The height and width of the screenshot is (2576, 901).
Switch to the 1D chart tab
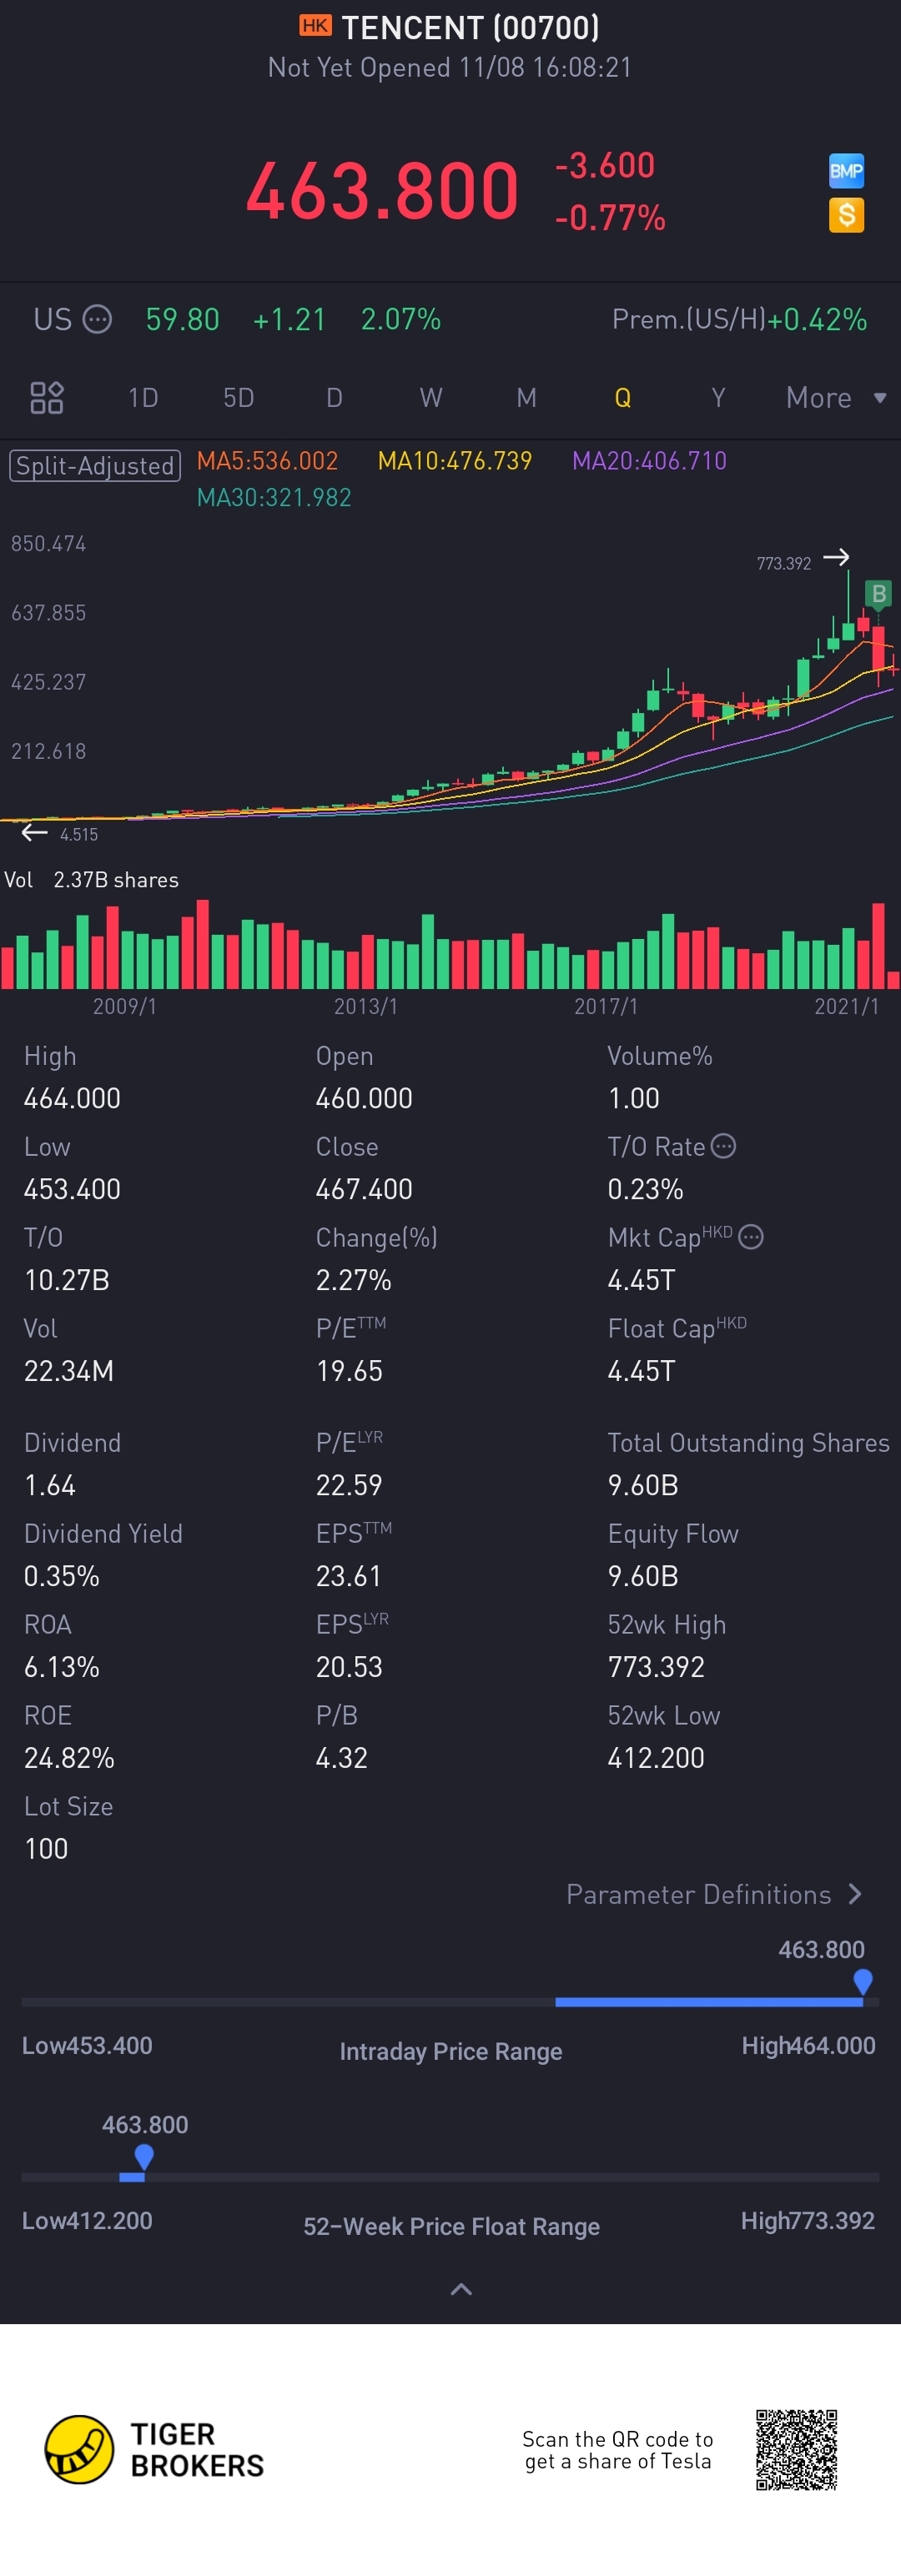click(x=143, y=398)
